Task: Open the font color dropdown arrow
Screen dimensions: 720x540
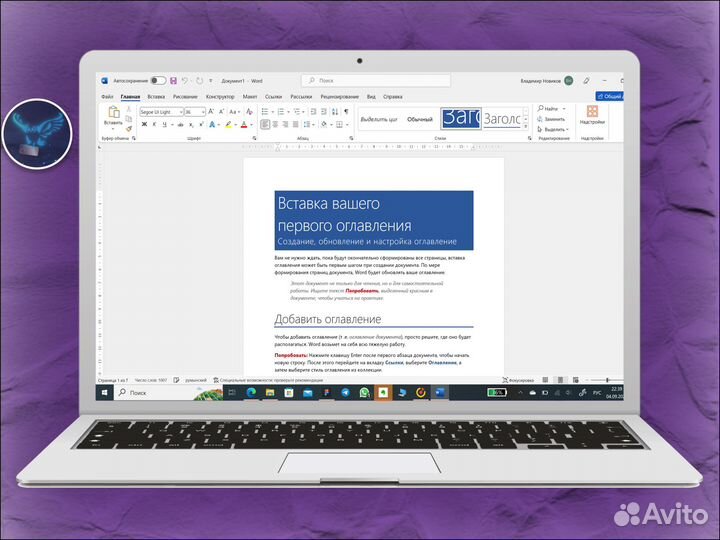Action: pyautogui.click(x=252, y=125)
